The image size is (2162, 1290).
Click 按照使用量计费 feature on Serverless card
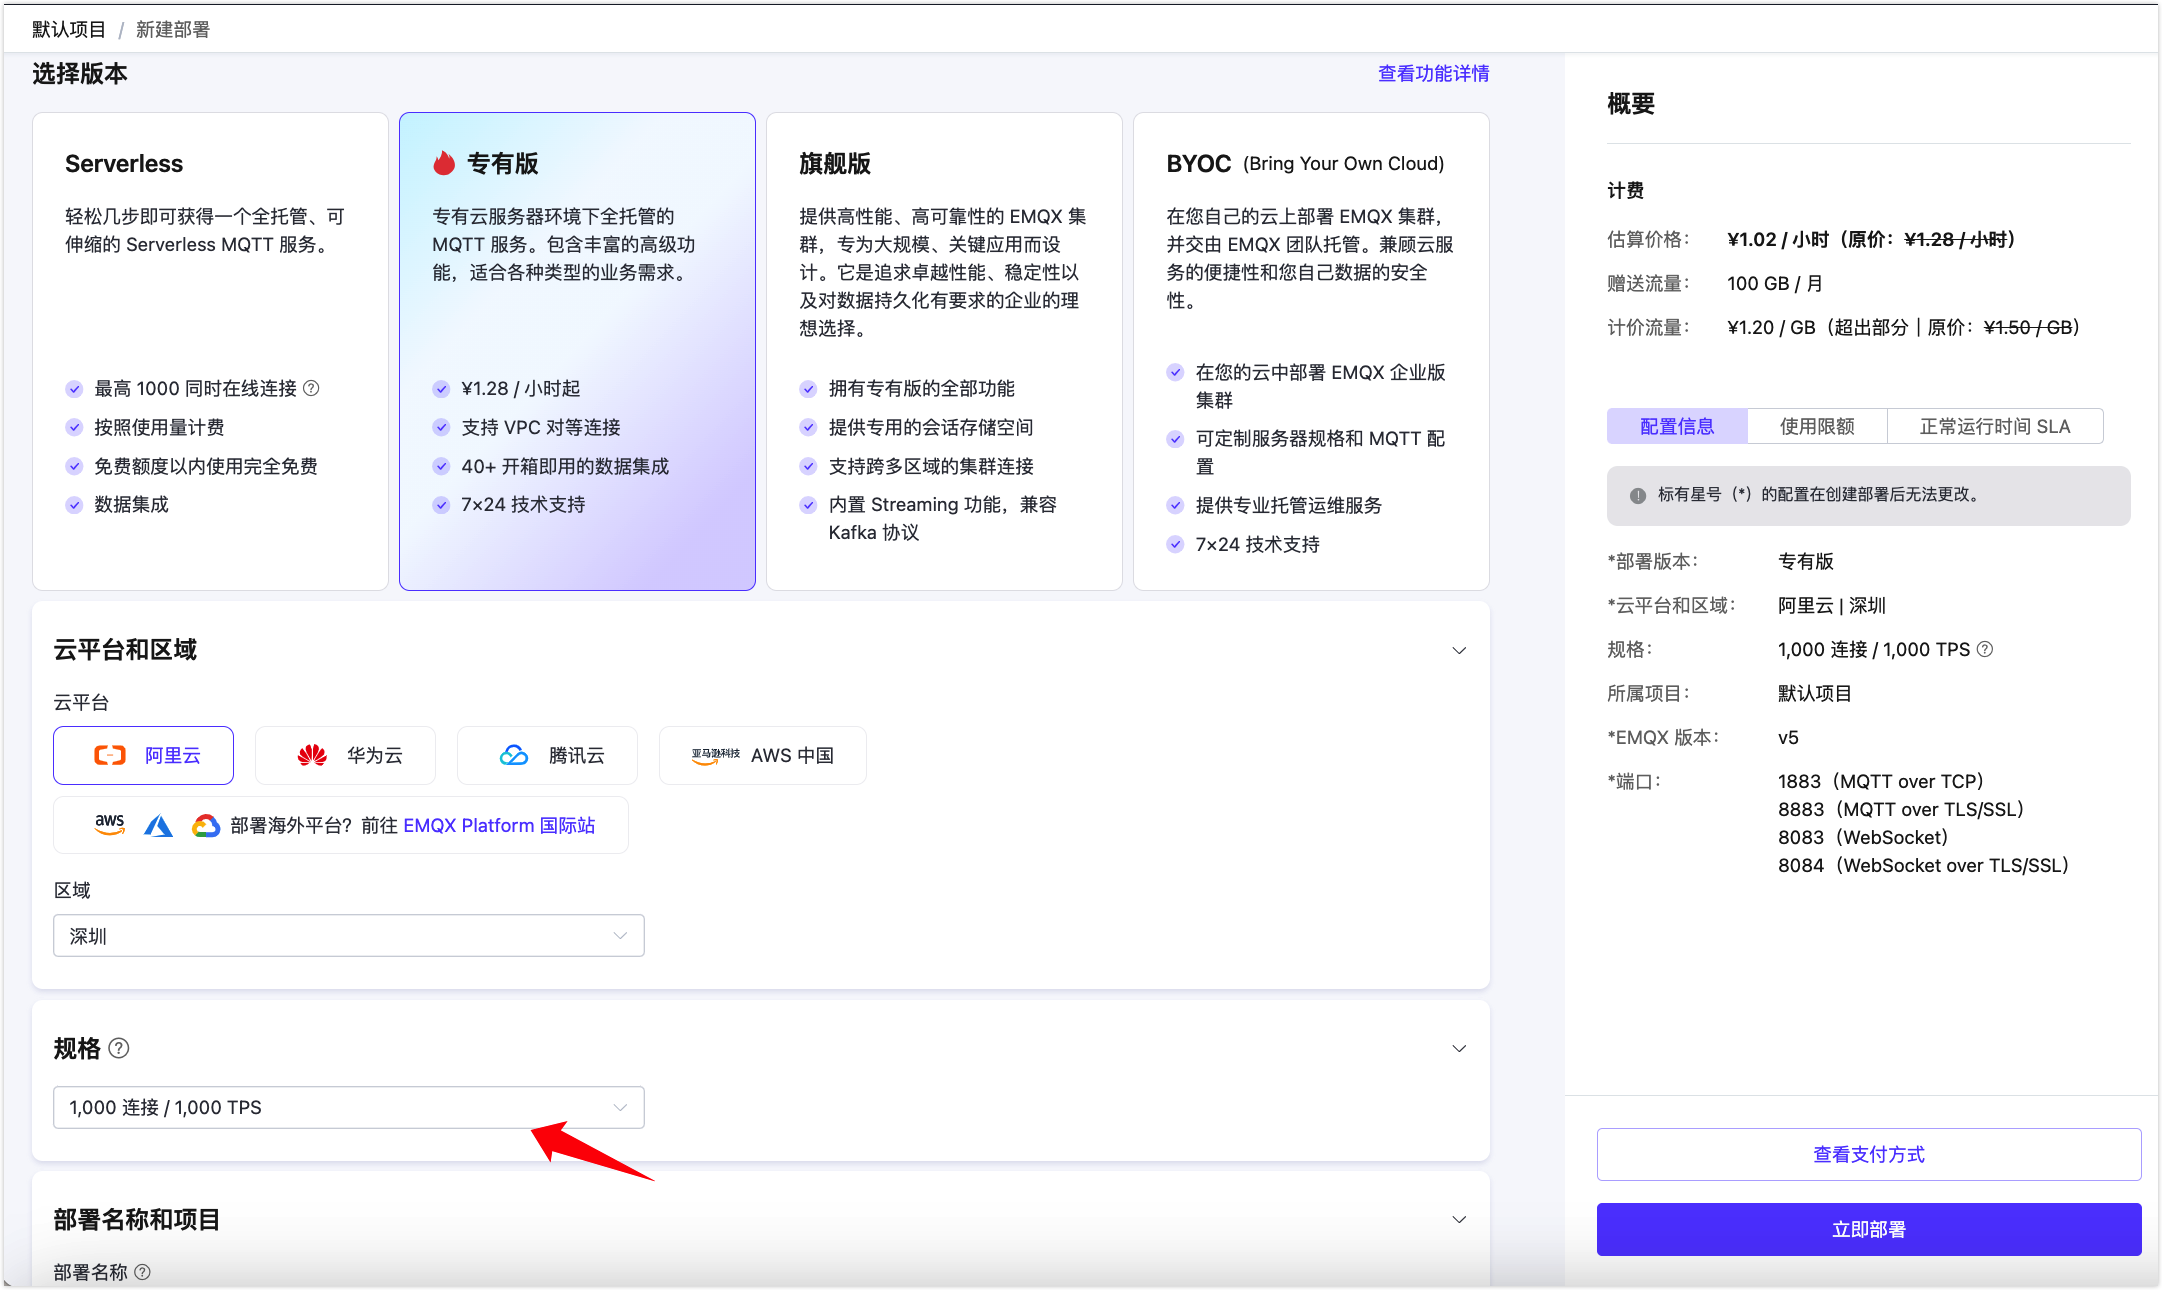point(159,427)
